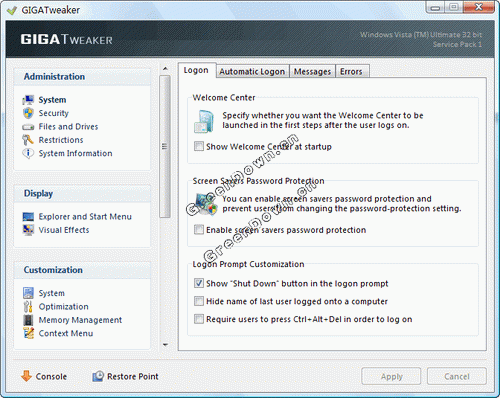Click the Apply button
The width and height of the screenshot is (500, 398).
click(391, 376)
